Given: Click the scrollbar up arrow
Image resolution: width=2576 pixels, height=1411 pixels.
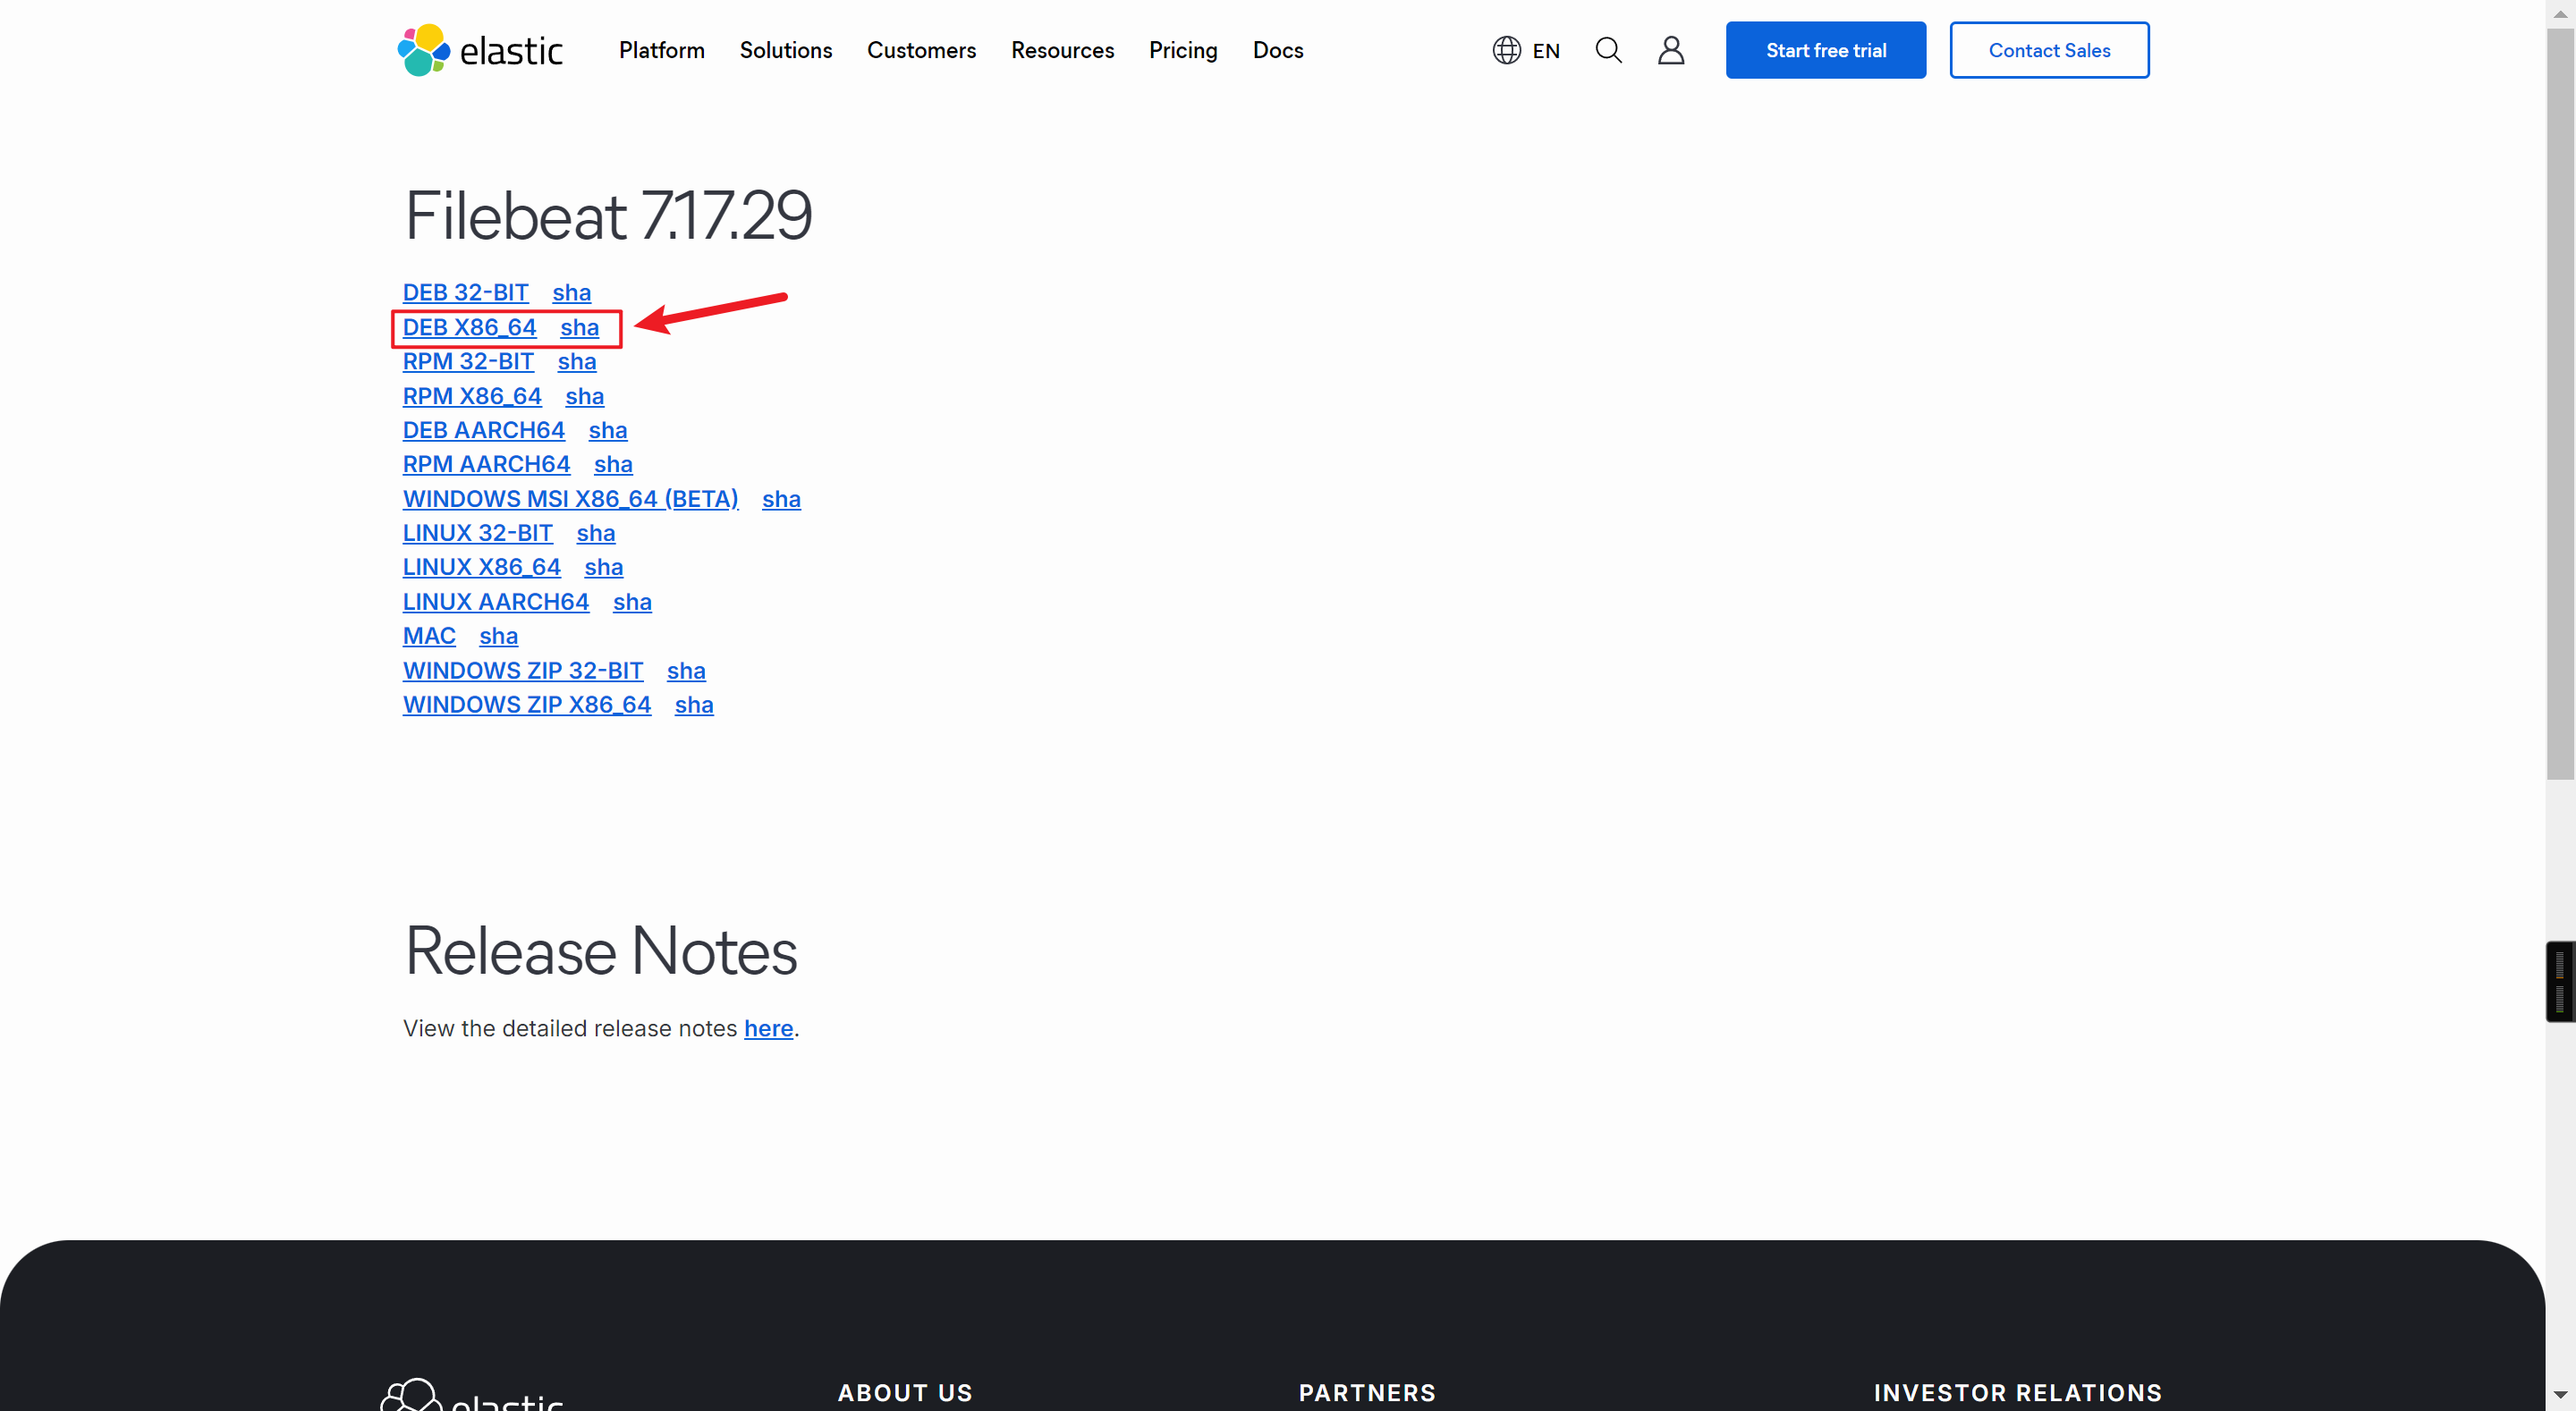Looking at the screenshot, I should click(2561, 13).
